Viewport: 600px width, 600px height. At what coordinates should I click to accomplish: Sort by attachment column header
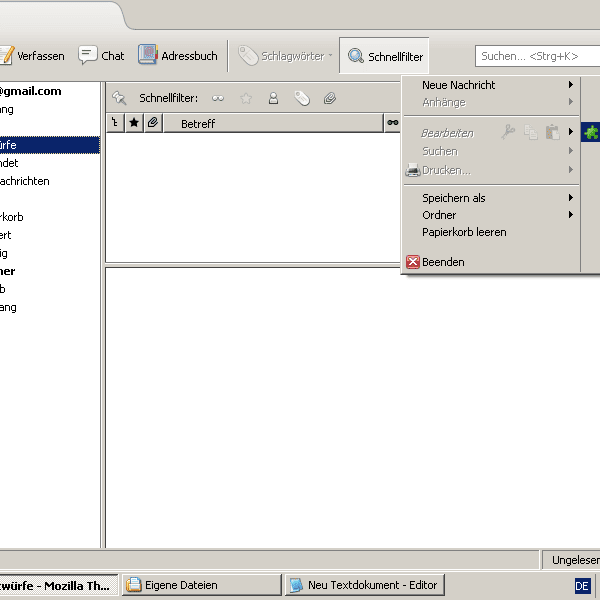pos(153,123)
